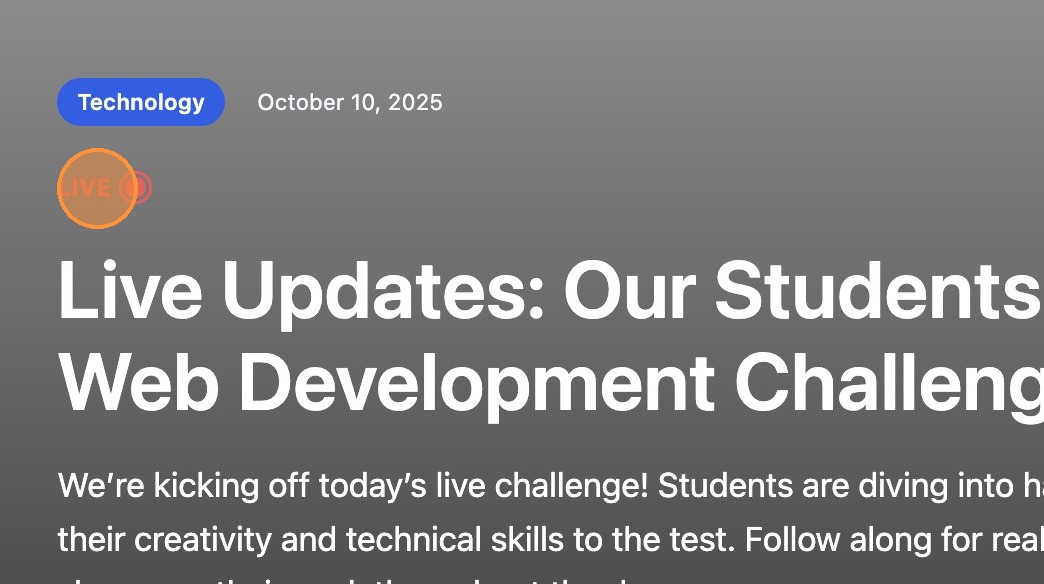Click "Development" in the headline's second line
The width and height of the screenshot is (1044, 584).
(475, 382)
